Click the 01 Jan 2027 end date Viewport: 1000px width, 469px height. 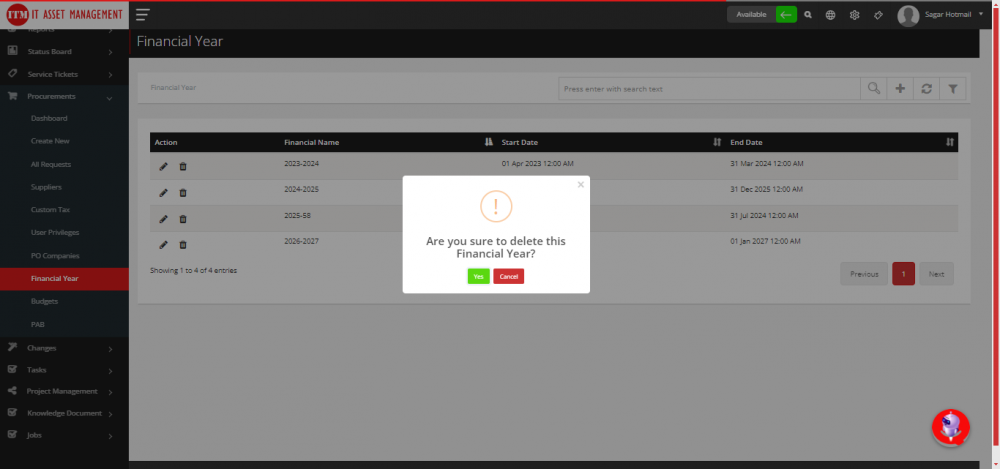point(765,241)
